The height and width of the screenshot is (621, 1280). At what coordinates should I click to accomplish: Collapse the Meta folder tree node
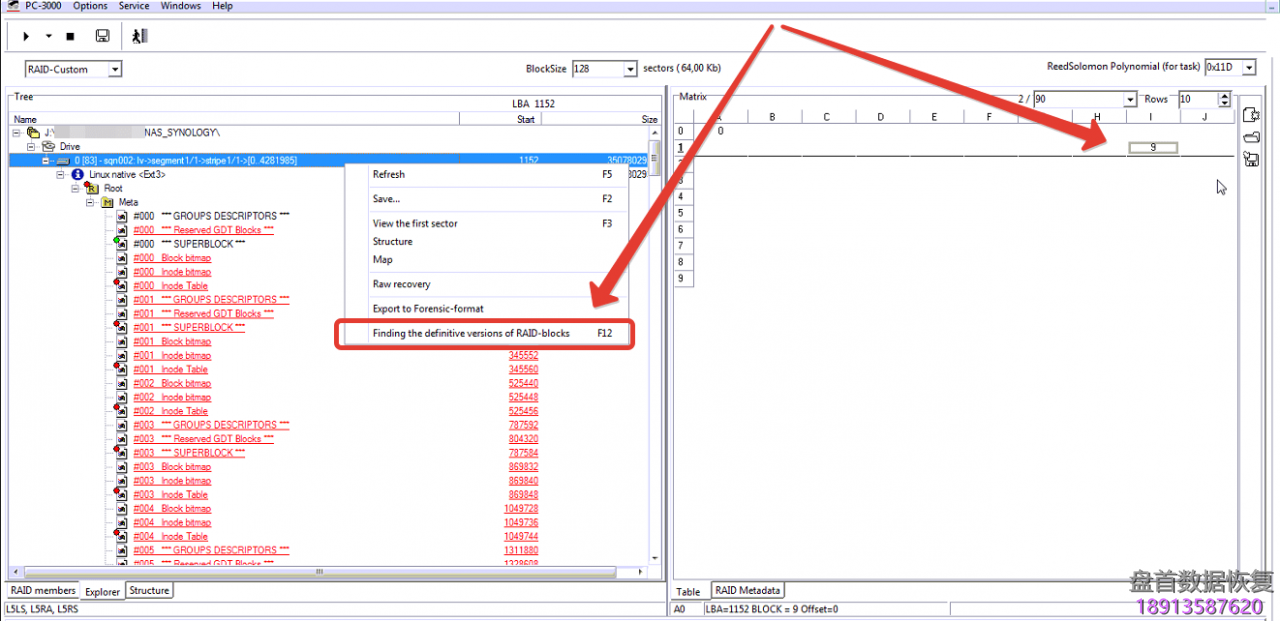point(90,202)
